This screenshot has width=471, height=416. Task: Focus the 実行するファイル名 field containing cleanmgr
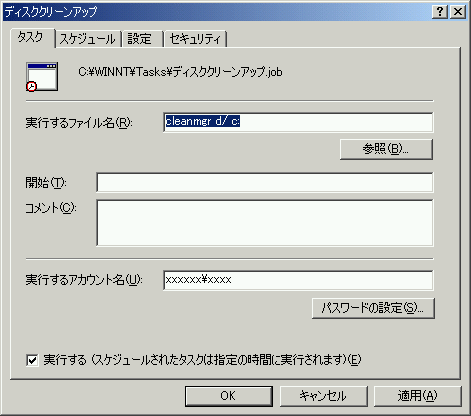[298, 122]
